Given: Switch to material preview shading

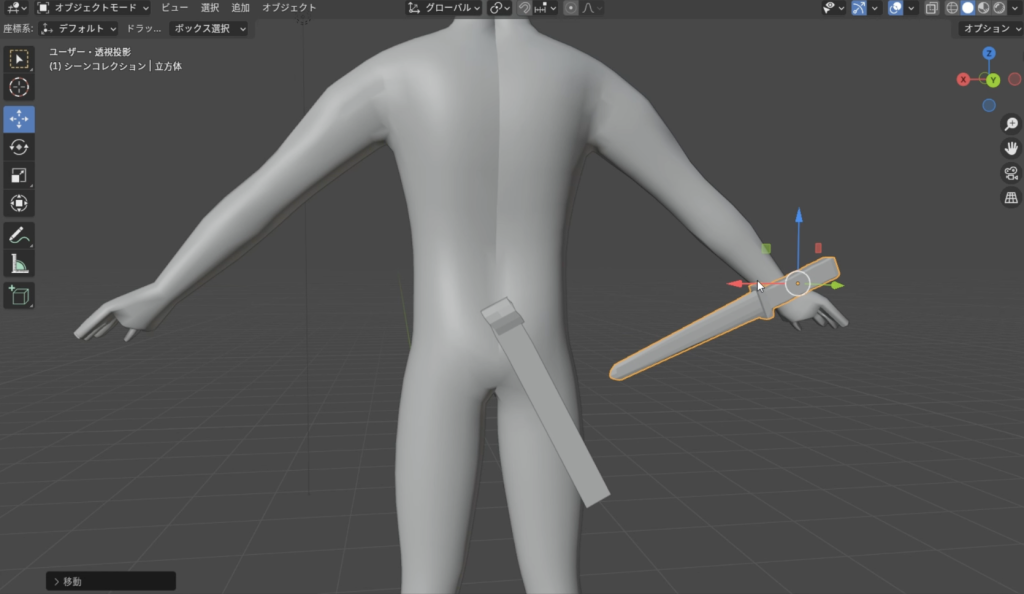Looking at the screenshot, I should point(984,8).
